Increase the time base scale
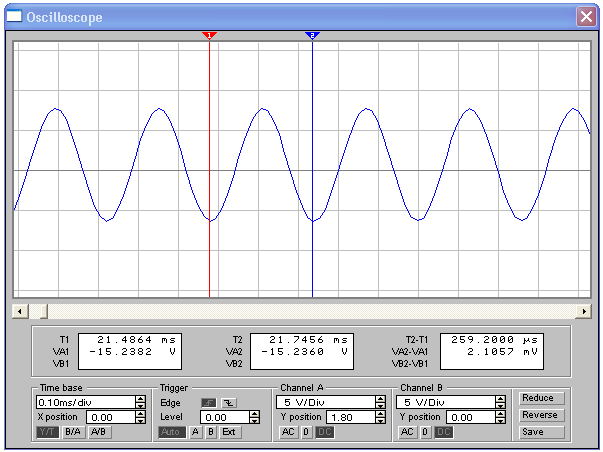The width and height of the screenshot is (603, 452). pos(141,399)
